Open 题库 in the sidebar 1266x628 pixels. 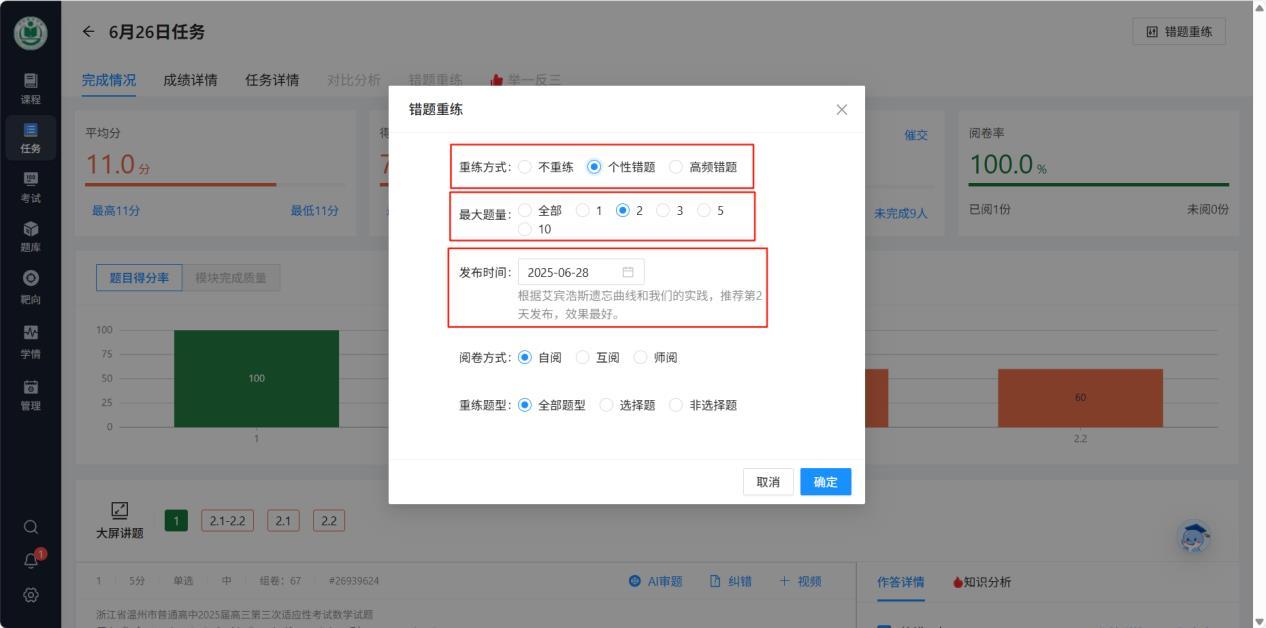(30, 237)
